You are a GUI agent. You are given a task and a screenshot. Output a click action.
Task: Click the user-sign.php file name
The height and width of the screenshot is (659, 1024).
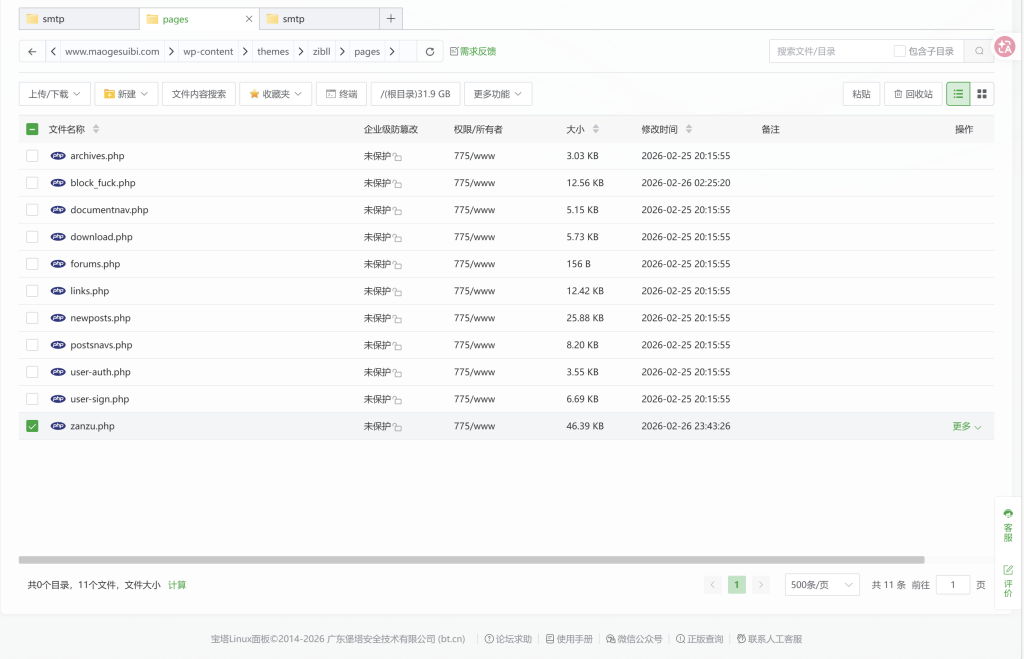coord(100,399)
